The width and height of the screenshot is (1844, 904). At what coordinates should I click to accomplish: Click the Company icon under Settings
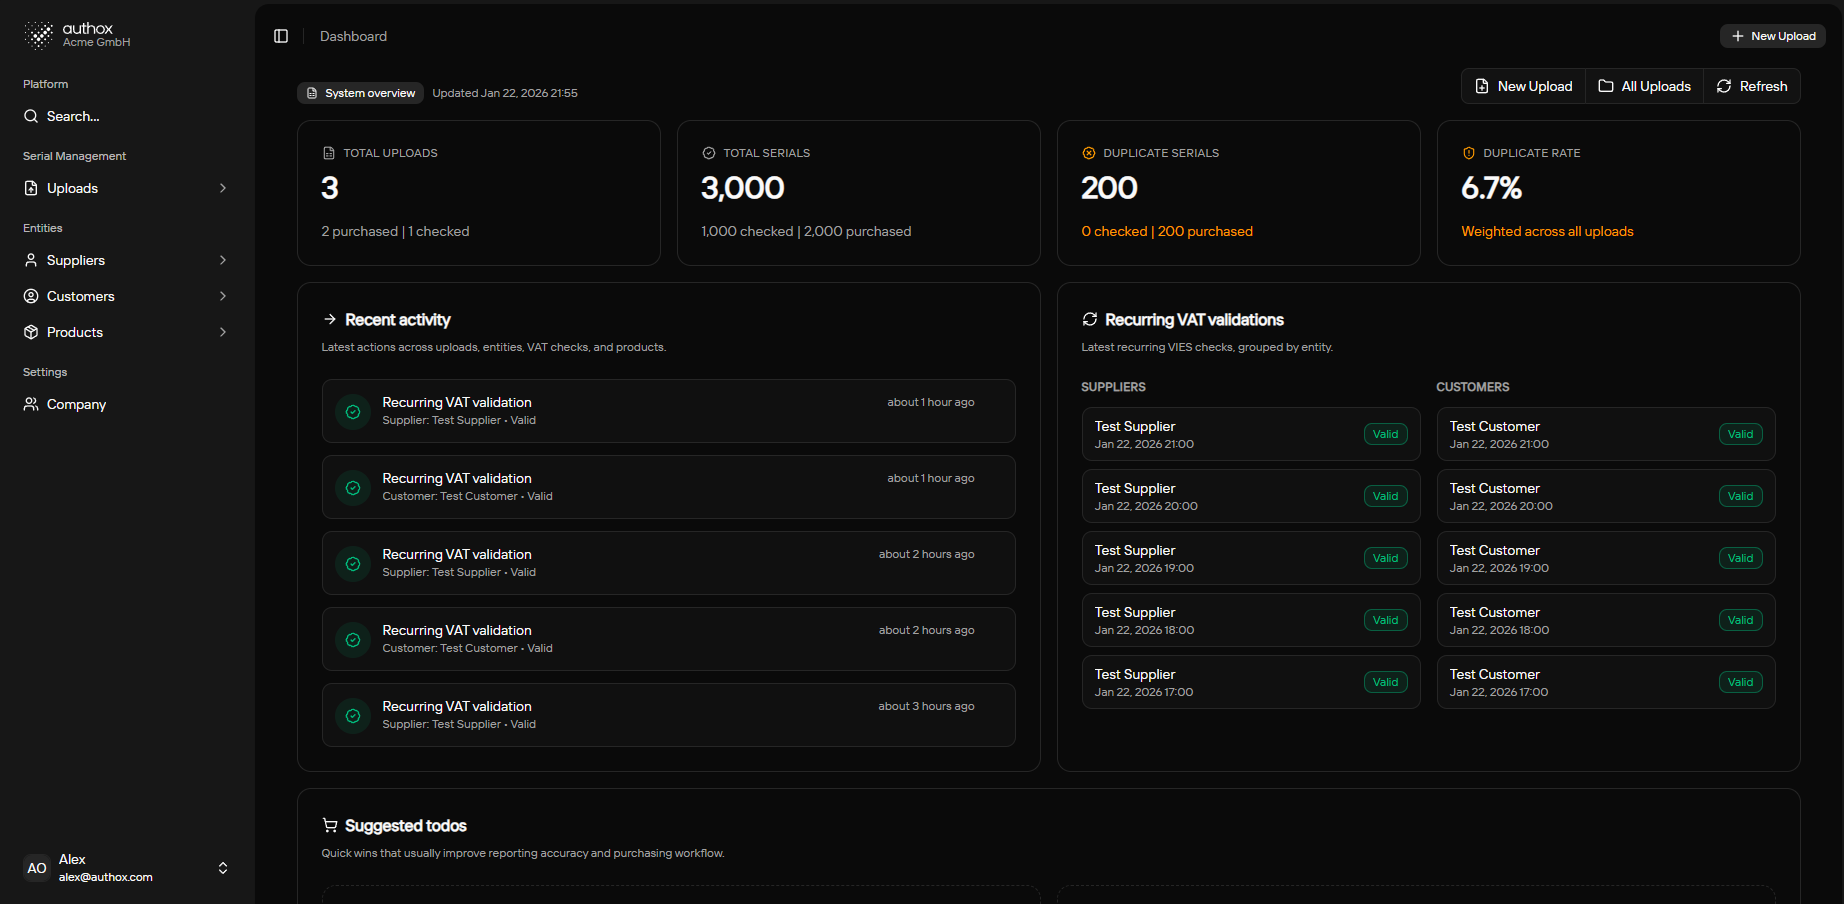click(31, 404)
